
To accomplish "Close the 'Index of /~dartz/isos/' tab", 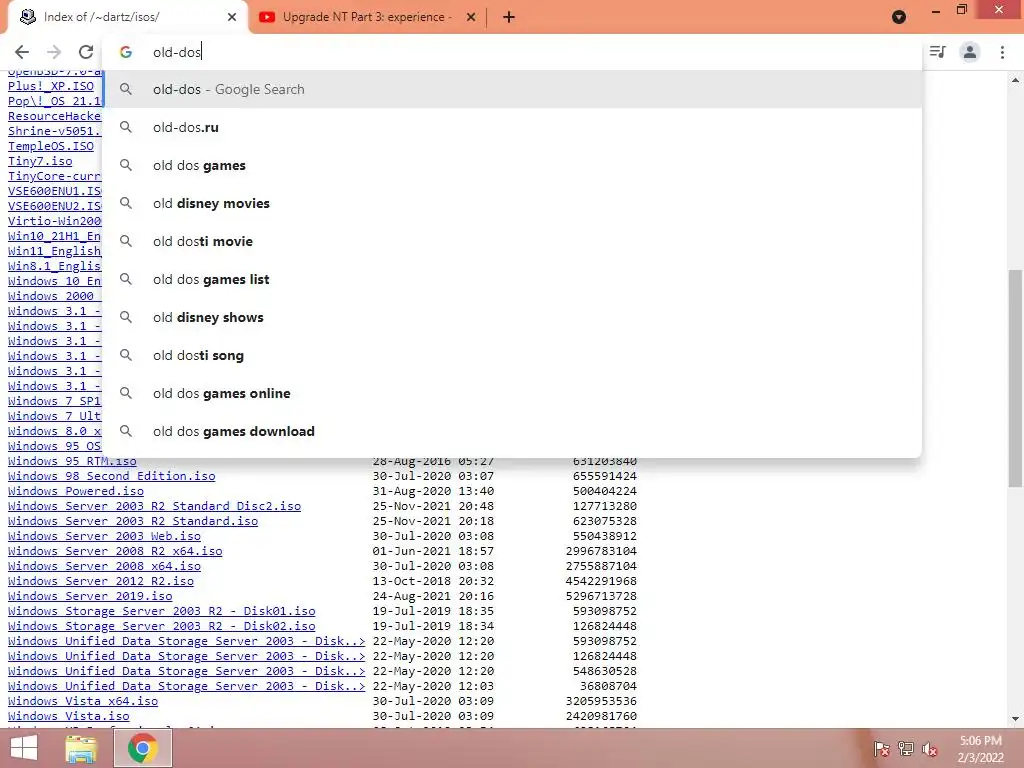I will pyautogui.click(x=232, y=18).
